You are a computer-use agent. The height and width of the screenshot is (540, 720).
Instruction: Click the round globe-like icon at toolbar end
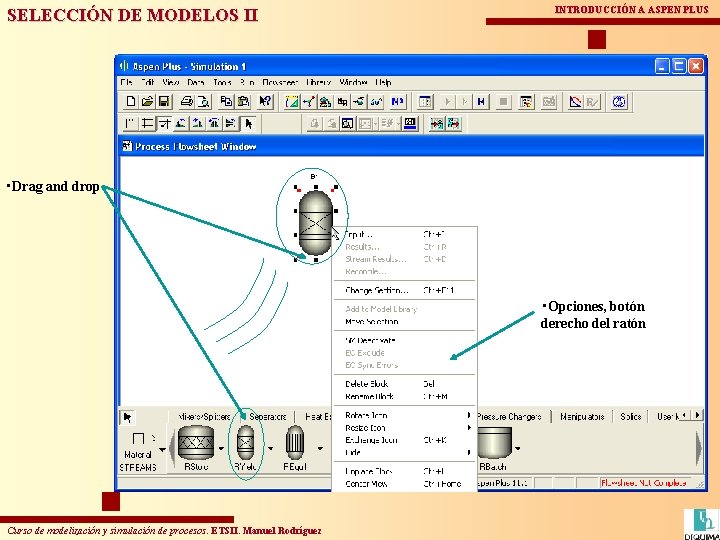tap(619, 101)
